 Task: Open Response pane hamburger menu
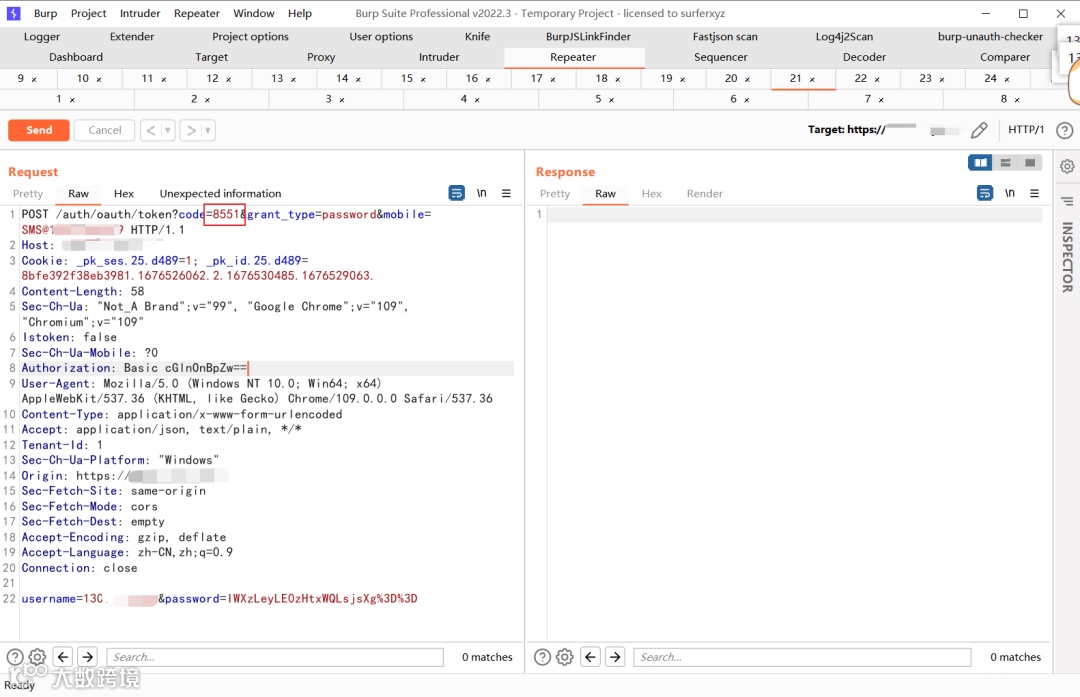coord(1035,194)
